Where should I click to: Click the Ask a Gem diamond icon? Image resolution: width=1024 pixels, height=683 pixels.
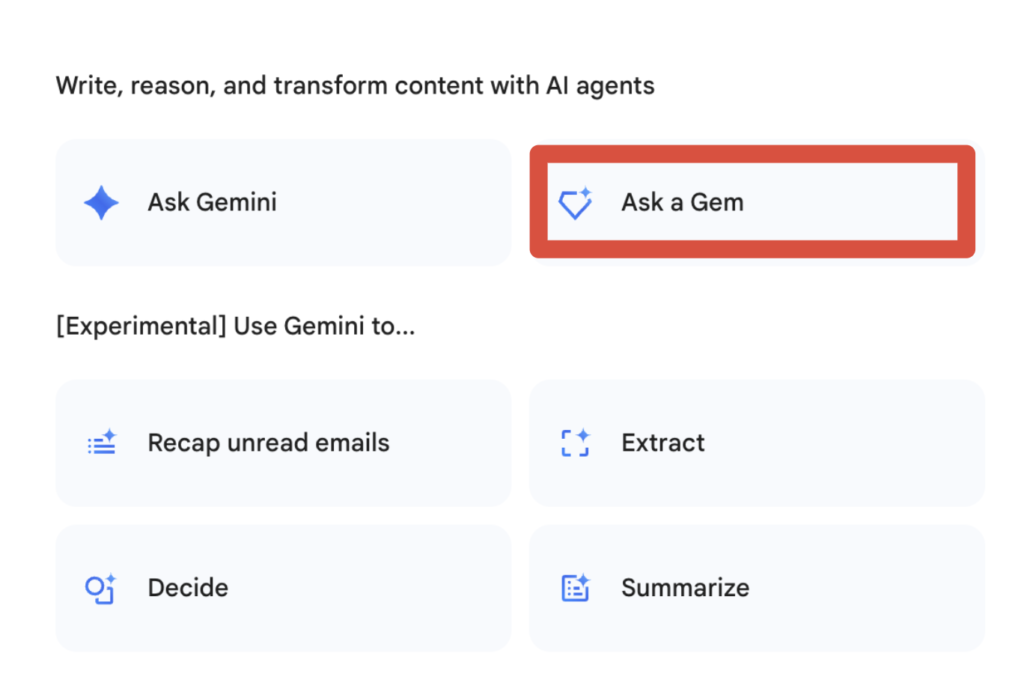click(575, 204)
